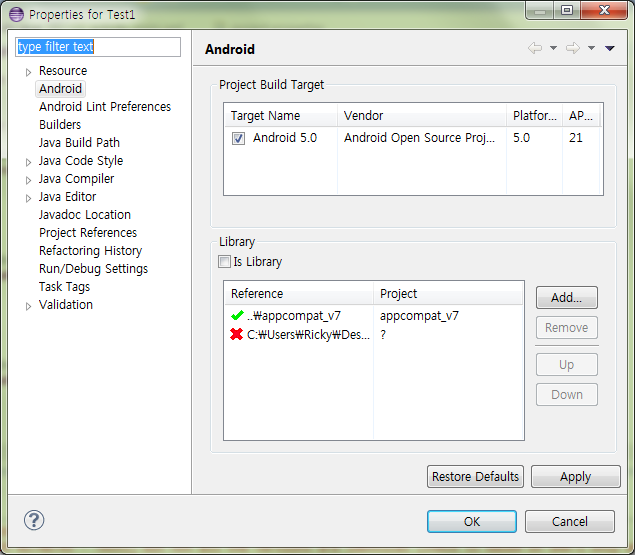Click the Android Open Source Project vendor cell
Viewport: 635px width, 555px height.
pyautogui.click(x=420, y=138)
